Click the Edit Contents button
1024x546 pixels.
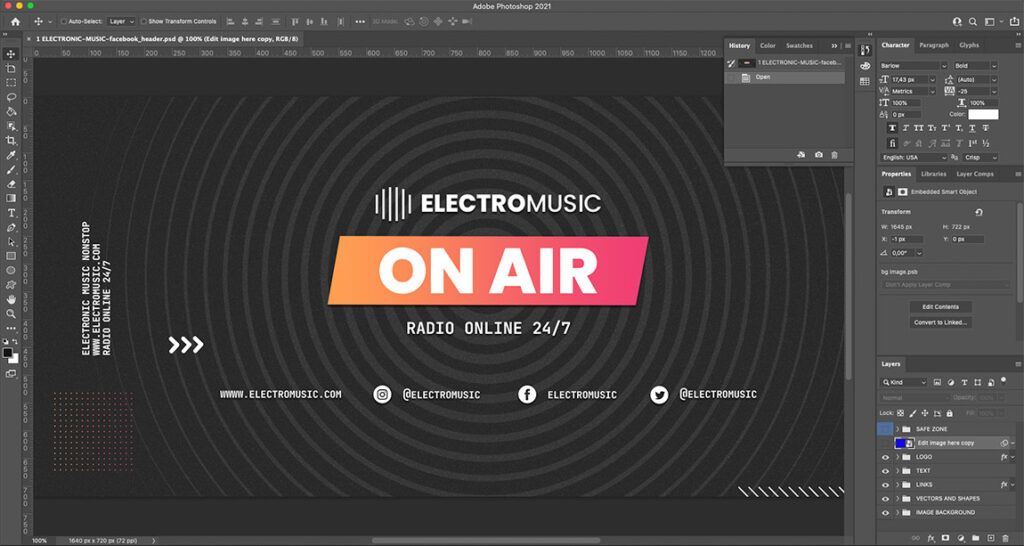[940, 307]
